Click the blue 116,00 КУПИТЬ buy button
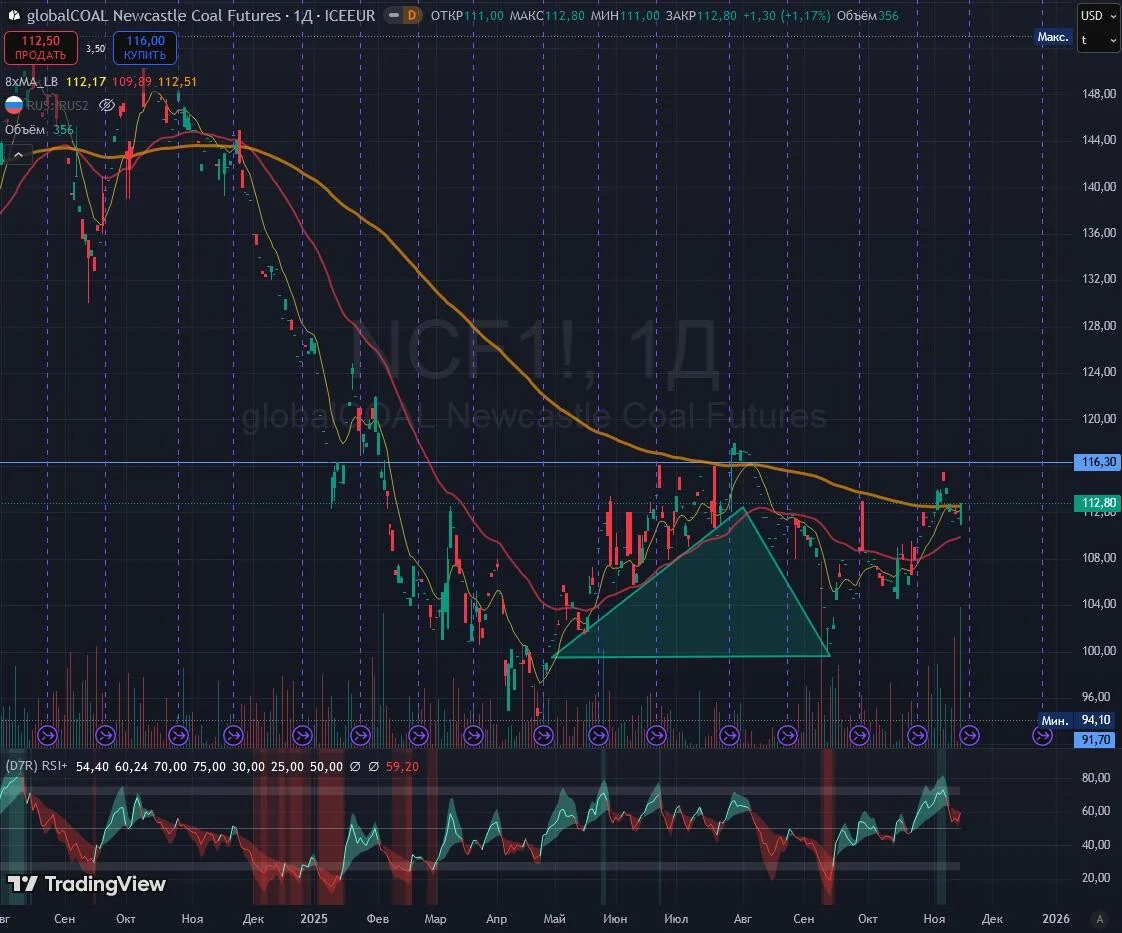 tap(145, 48)
